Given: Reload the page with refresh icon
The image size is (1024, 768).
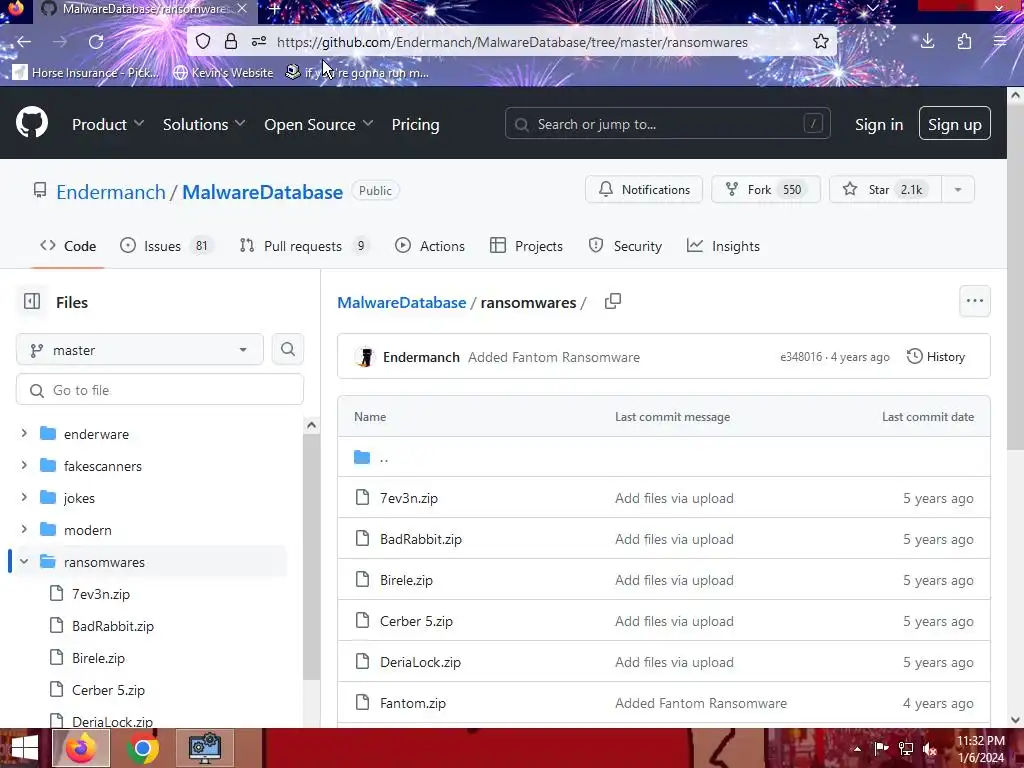Looking at the screenshot, I should pos(96,42).
